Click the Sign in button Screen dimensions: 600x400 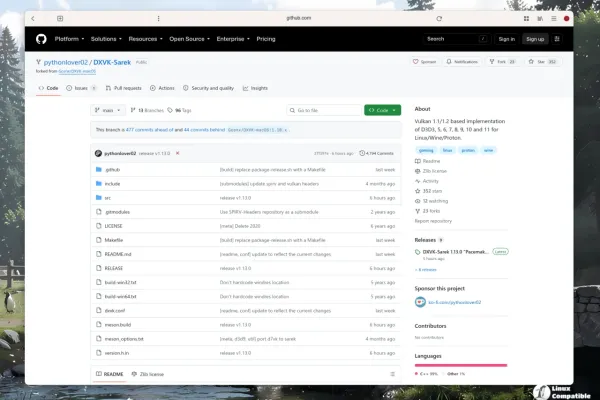pos(507,39)
